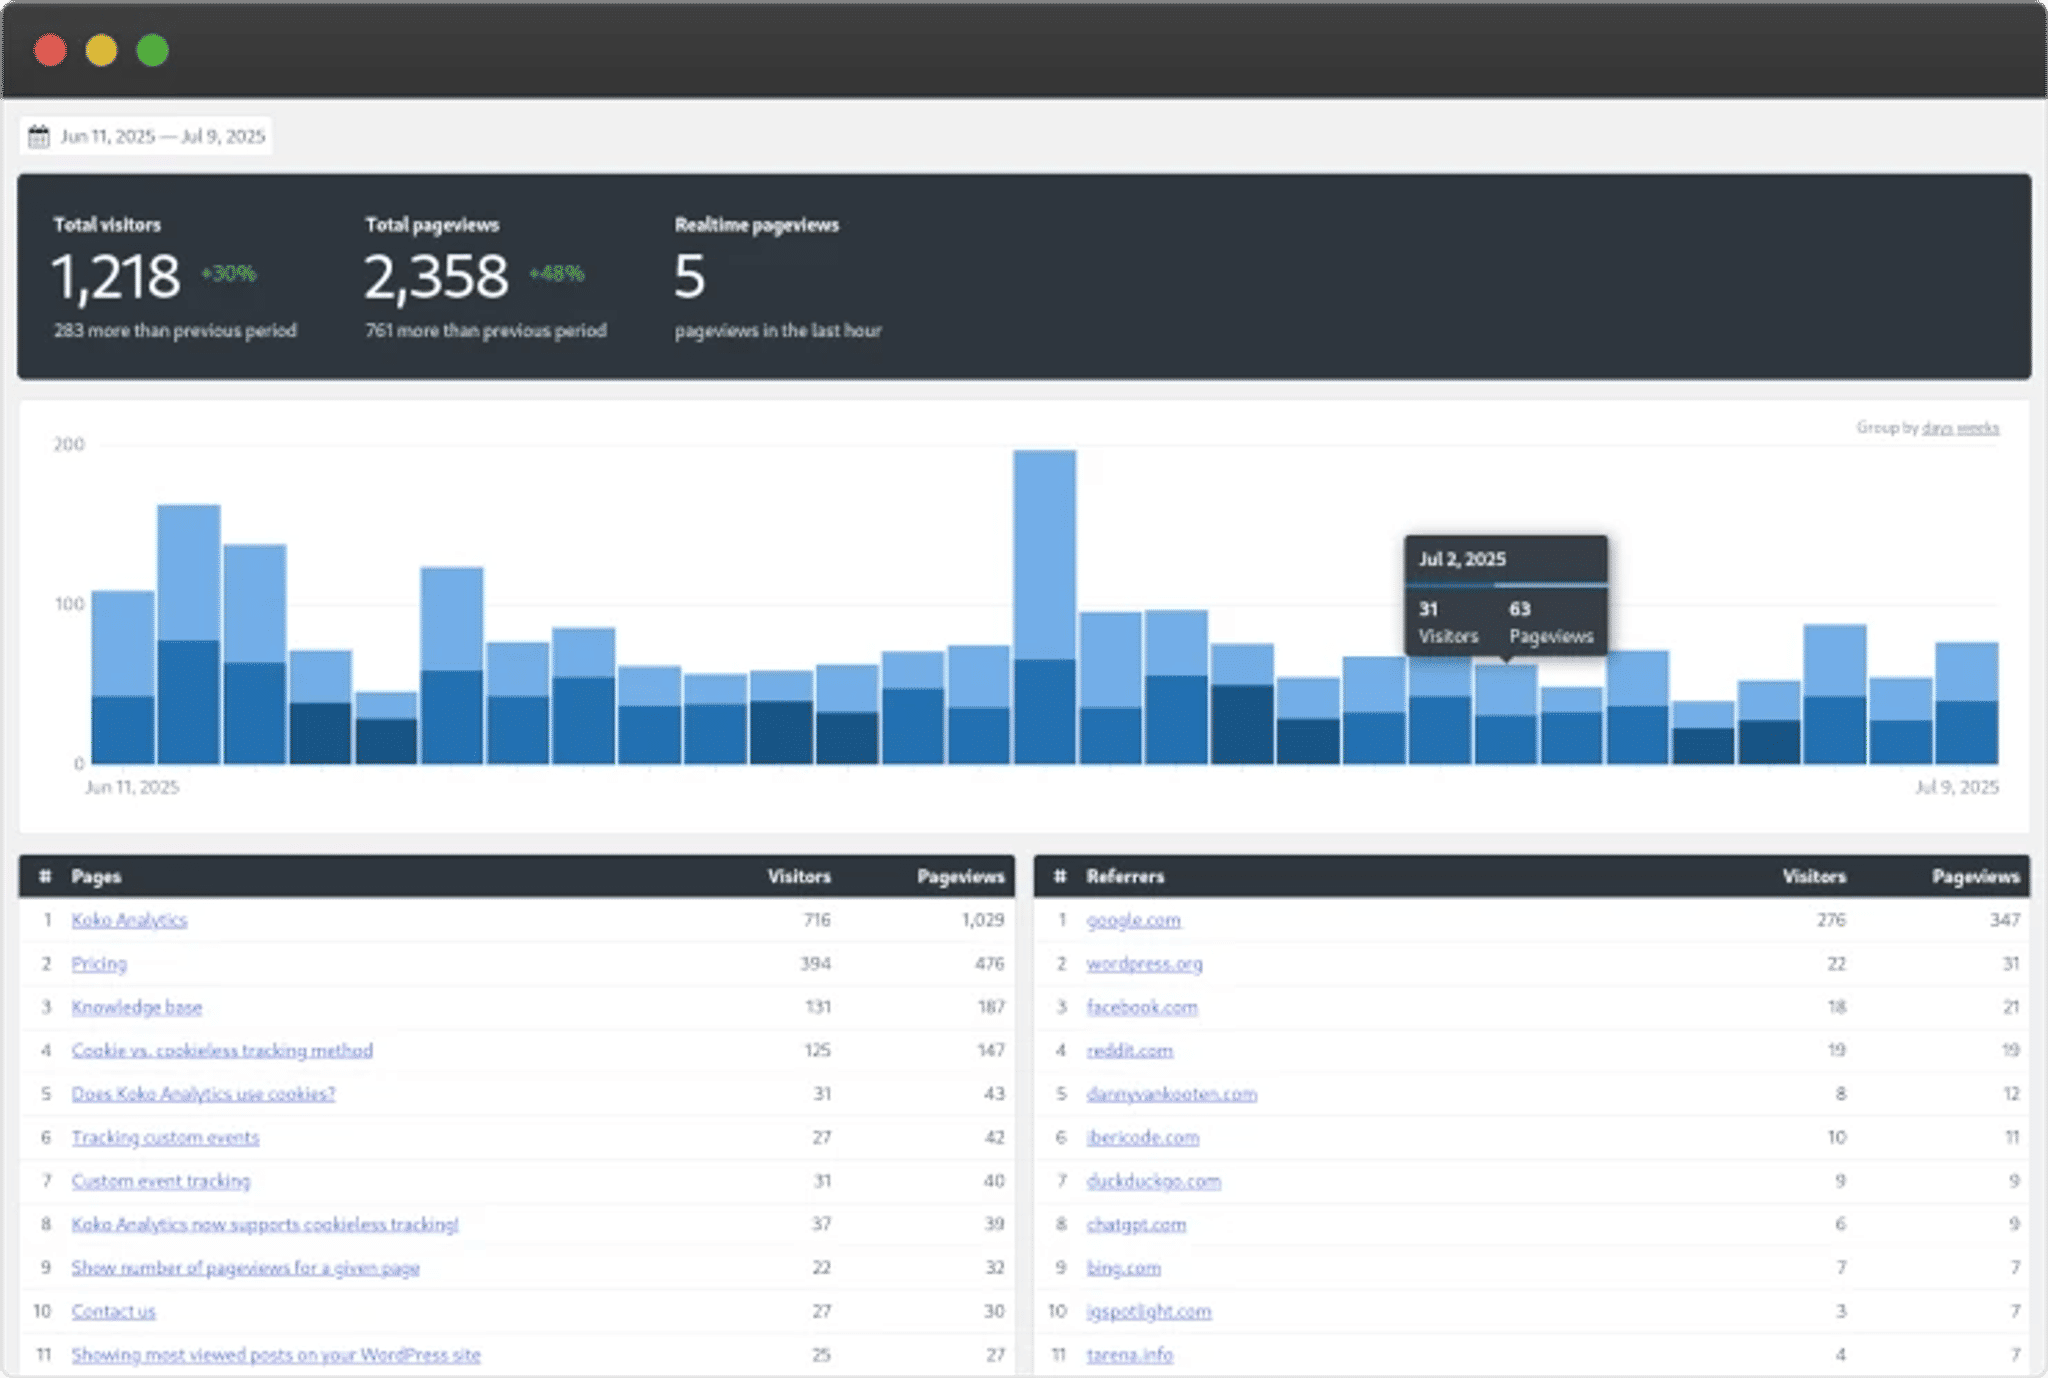Open the Knowledge base page
This screenshot has height=1378, width=2048.
point(135,1007)
